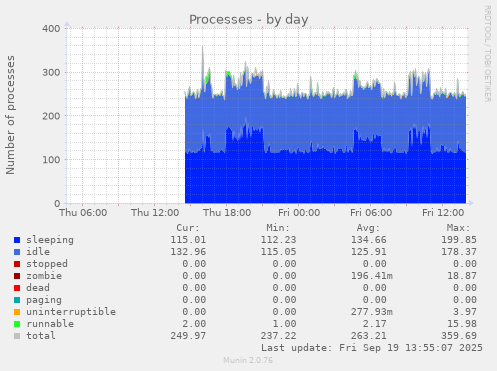Click total average value 263.21

pos(369,336)
